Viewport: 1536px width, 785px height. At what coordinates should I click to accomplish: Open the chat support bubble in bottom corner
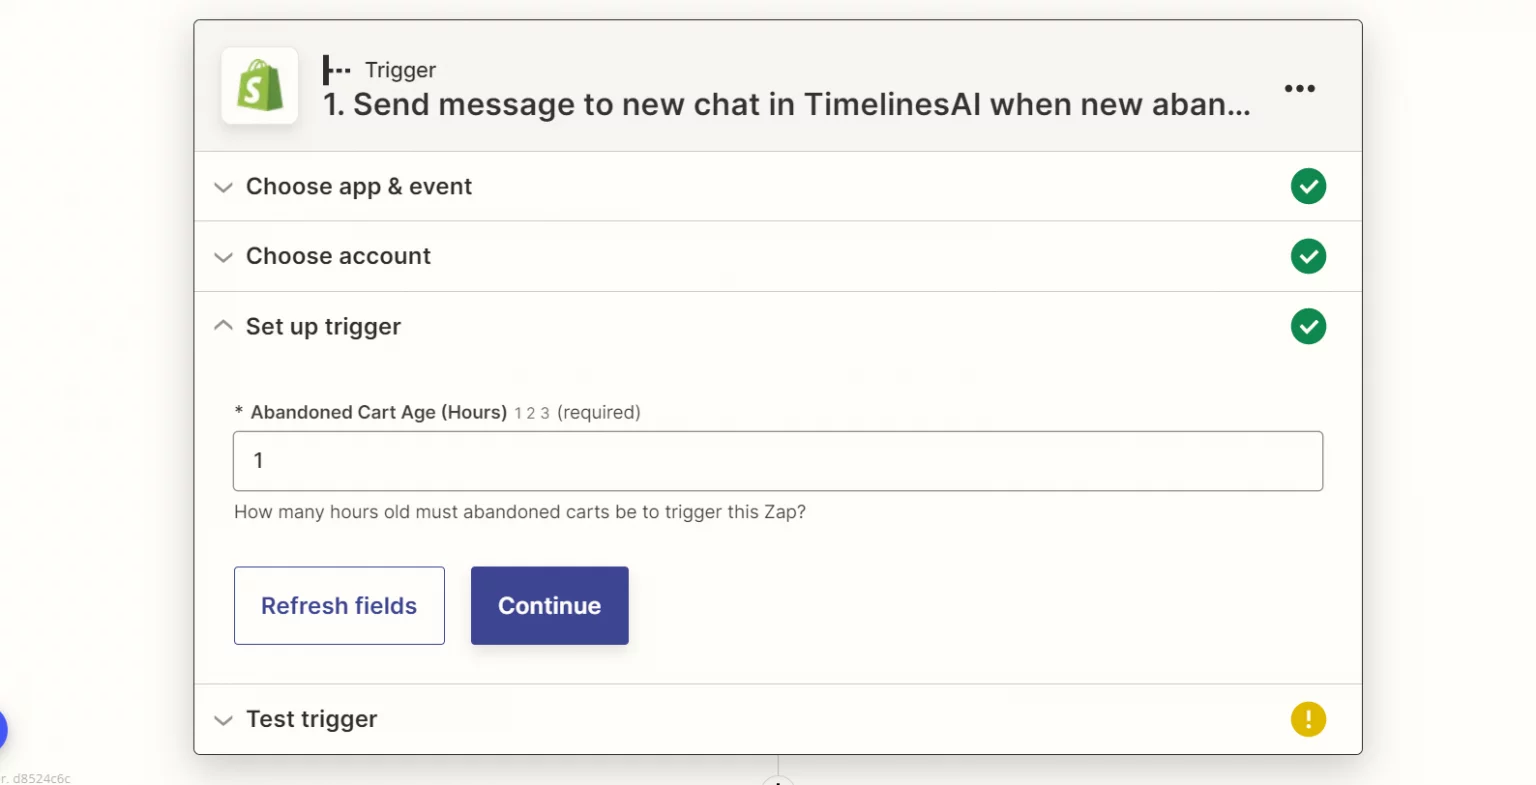point(6,729)
